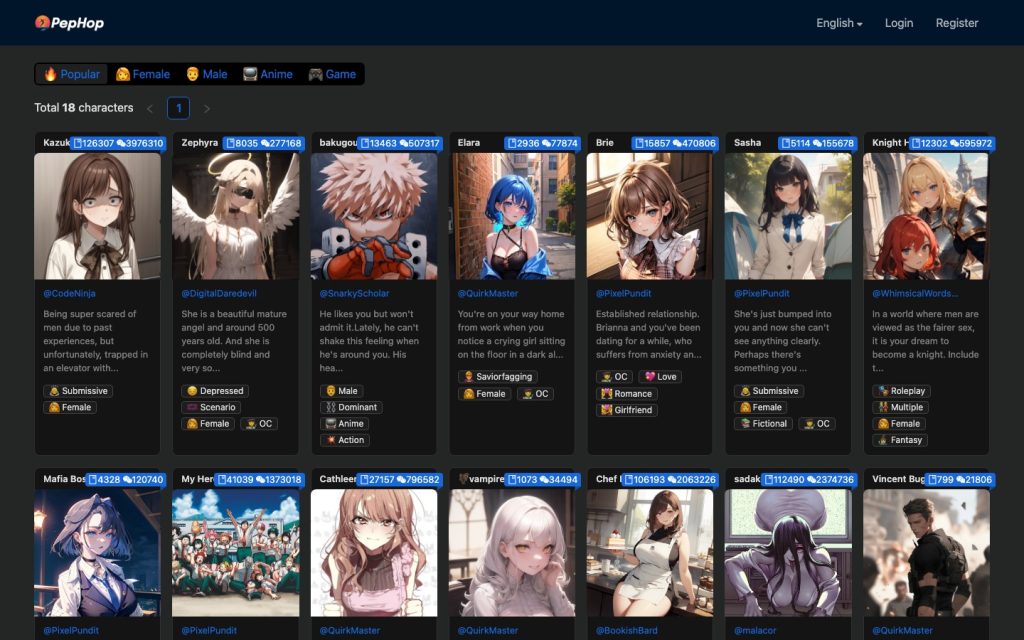The image size is (1024, 640).
Task: Click the Dominant tag on bakugou
Action: point(351,408)
